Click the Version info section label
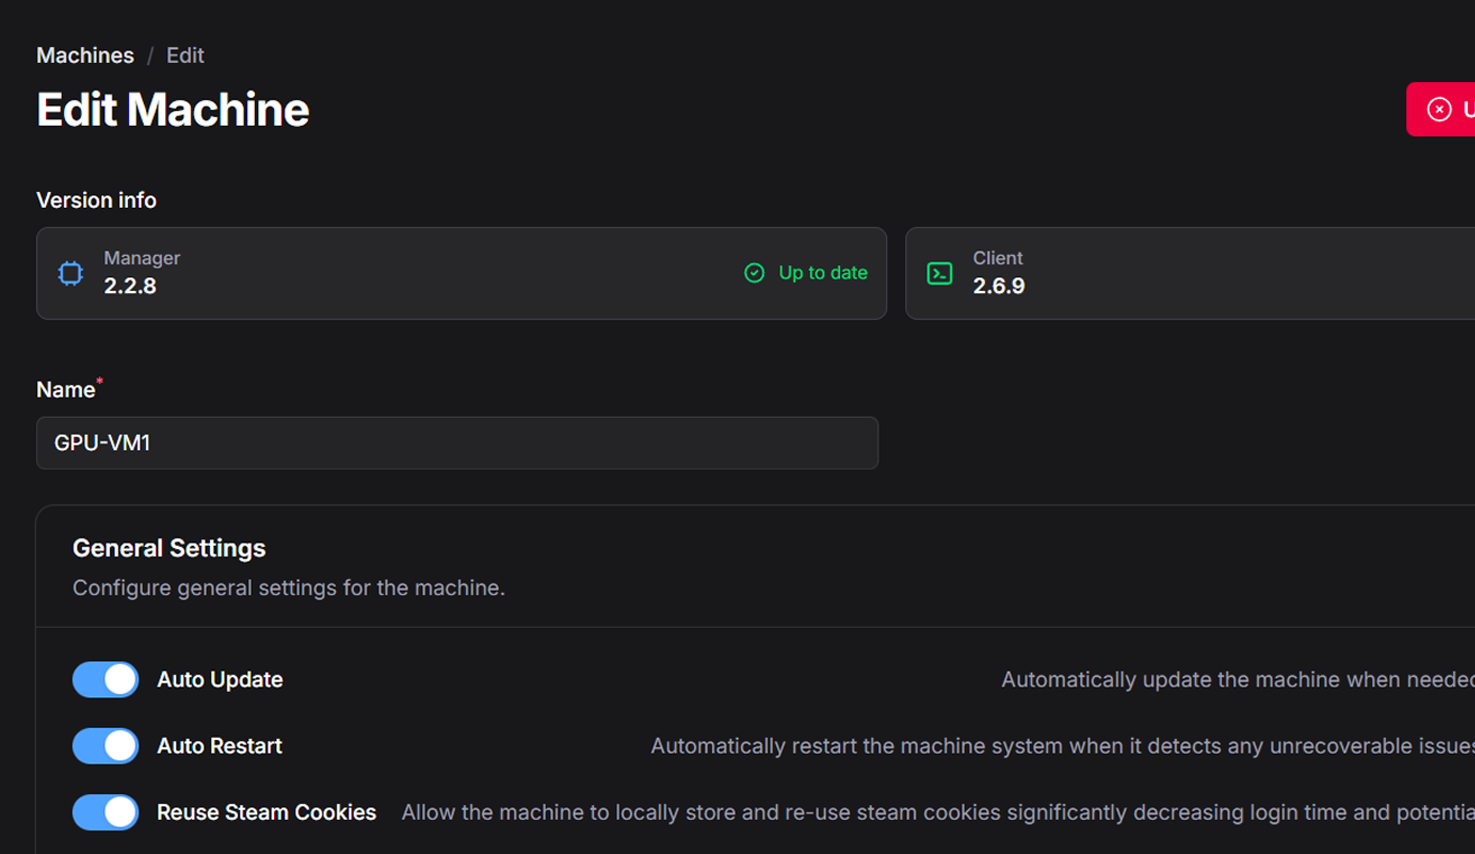The width and height of the screenshot is (1475, 854). [96, 200]
